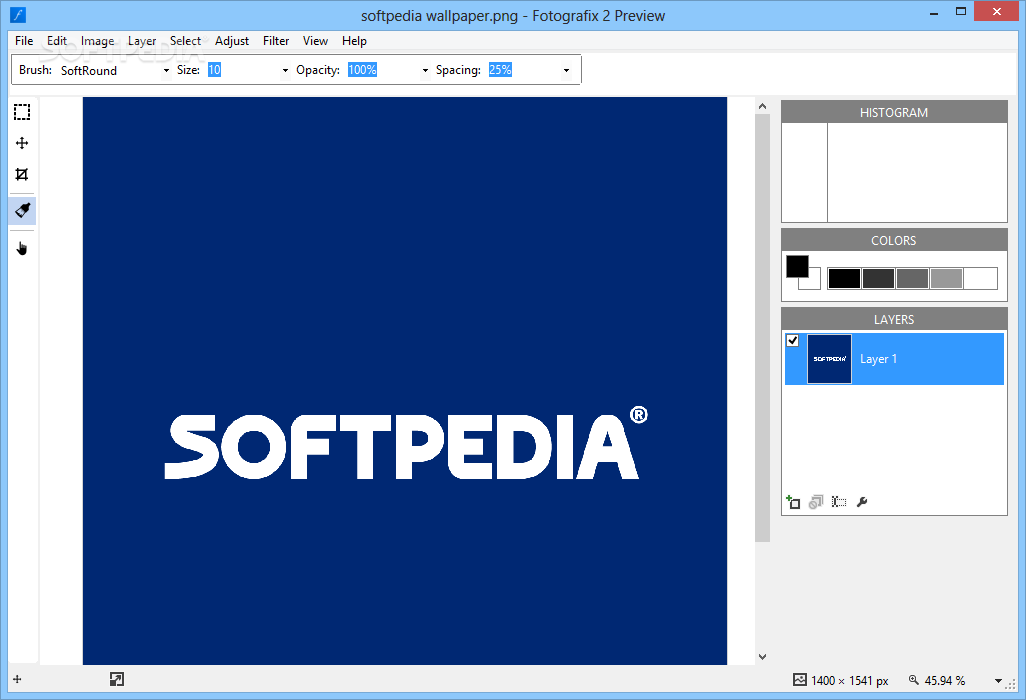Open the zoom level dropdown in the status bar
This screenshot has height=700, width=1026.
pyautogui.click(x=999, y=680)
